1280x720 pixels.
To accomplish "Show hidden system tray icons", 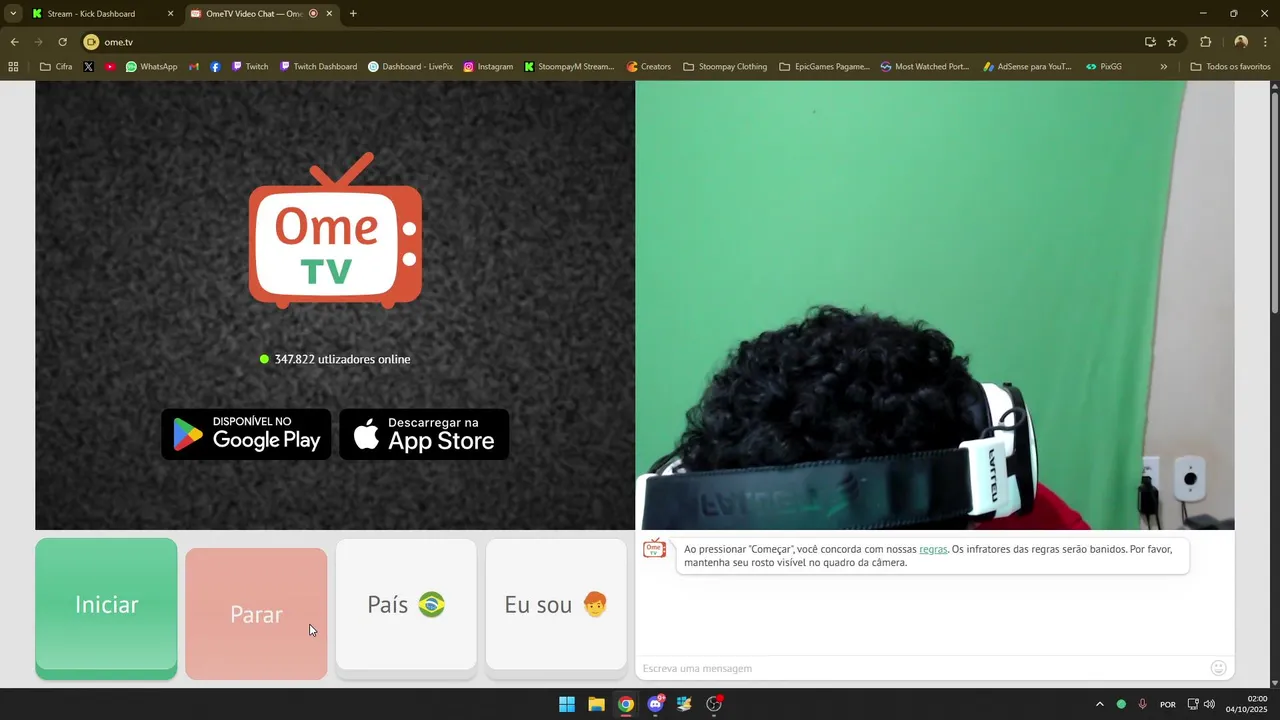I will [x=1100, y=704].
